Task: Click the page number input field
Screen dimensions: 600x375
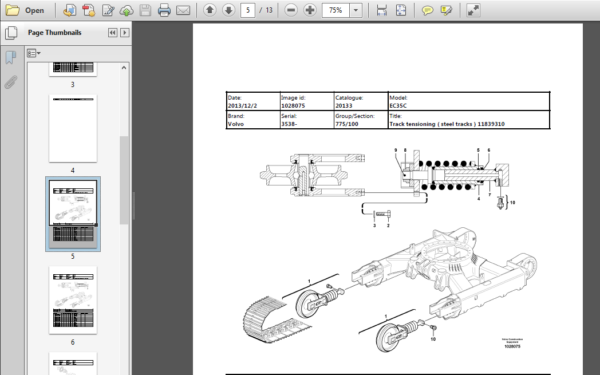Action: (248, 10)
